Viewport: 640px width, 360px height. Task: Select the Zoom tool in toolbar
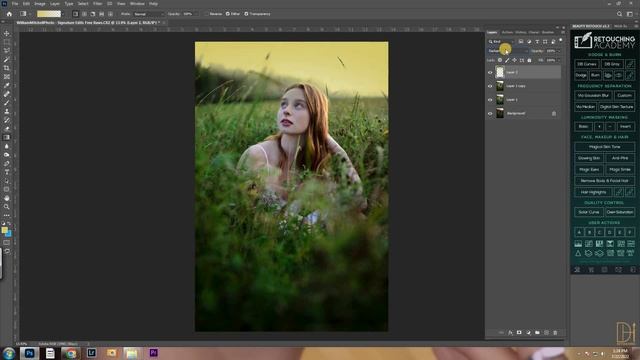pyautogui.click(x=7, y=207)
